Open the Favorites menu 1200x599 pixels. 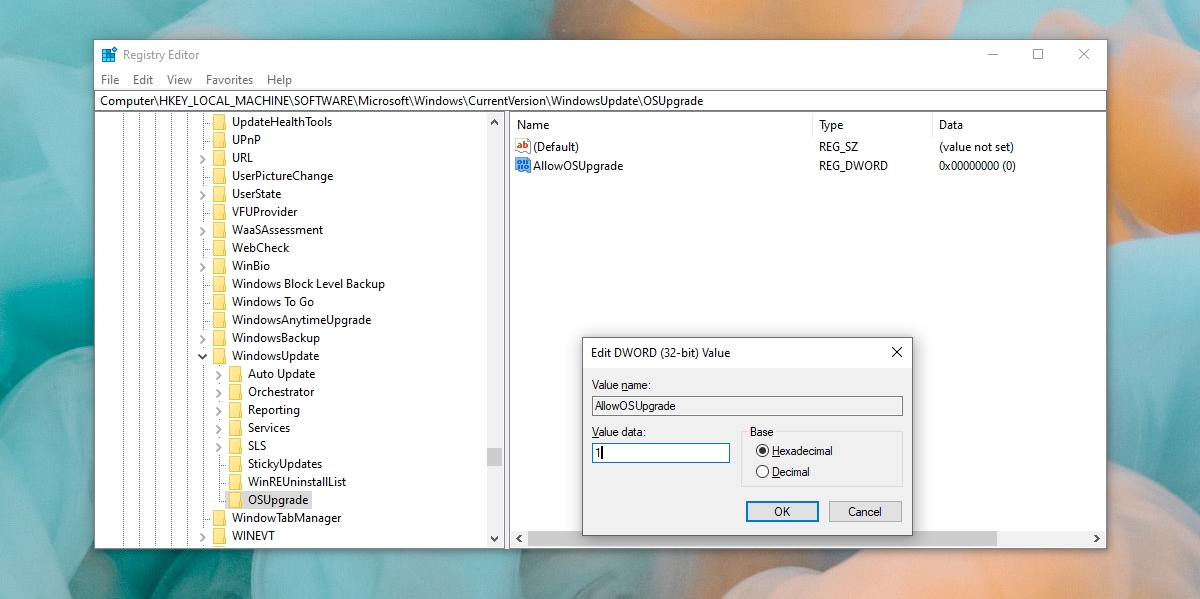(x=229, y=80)
